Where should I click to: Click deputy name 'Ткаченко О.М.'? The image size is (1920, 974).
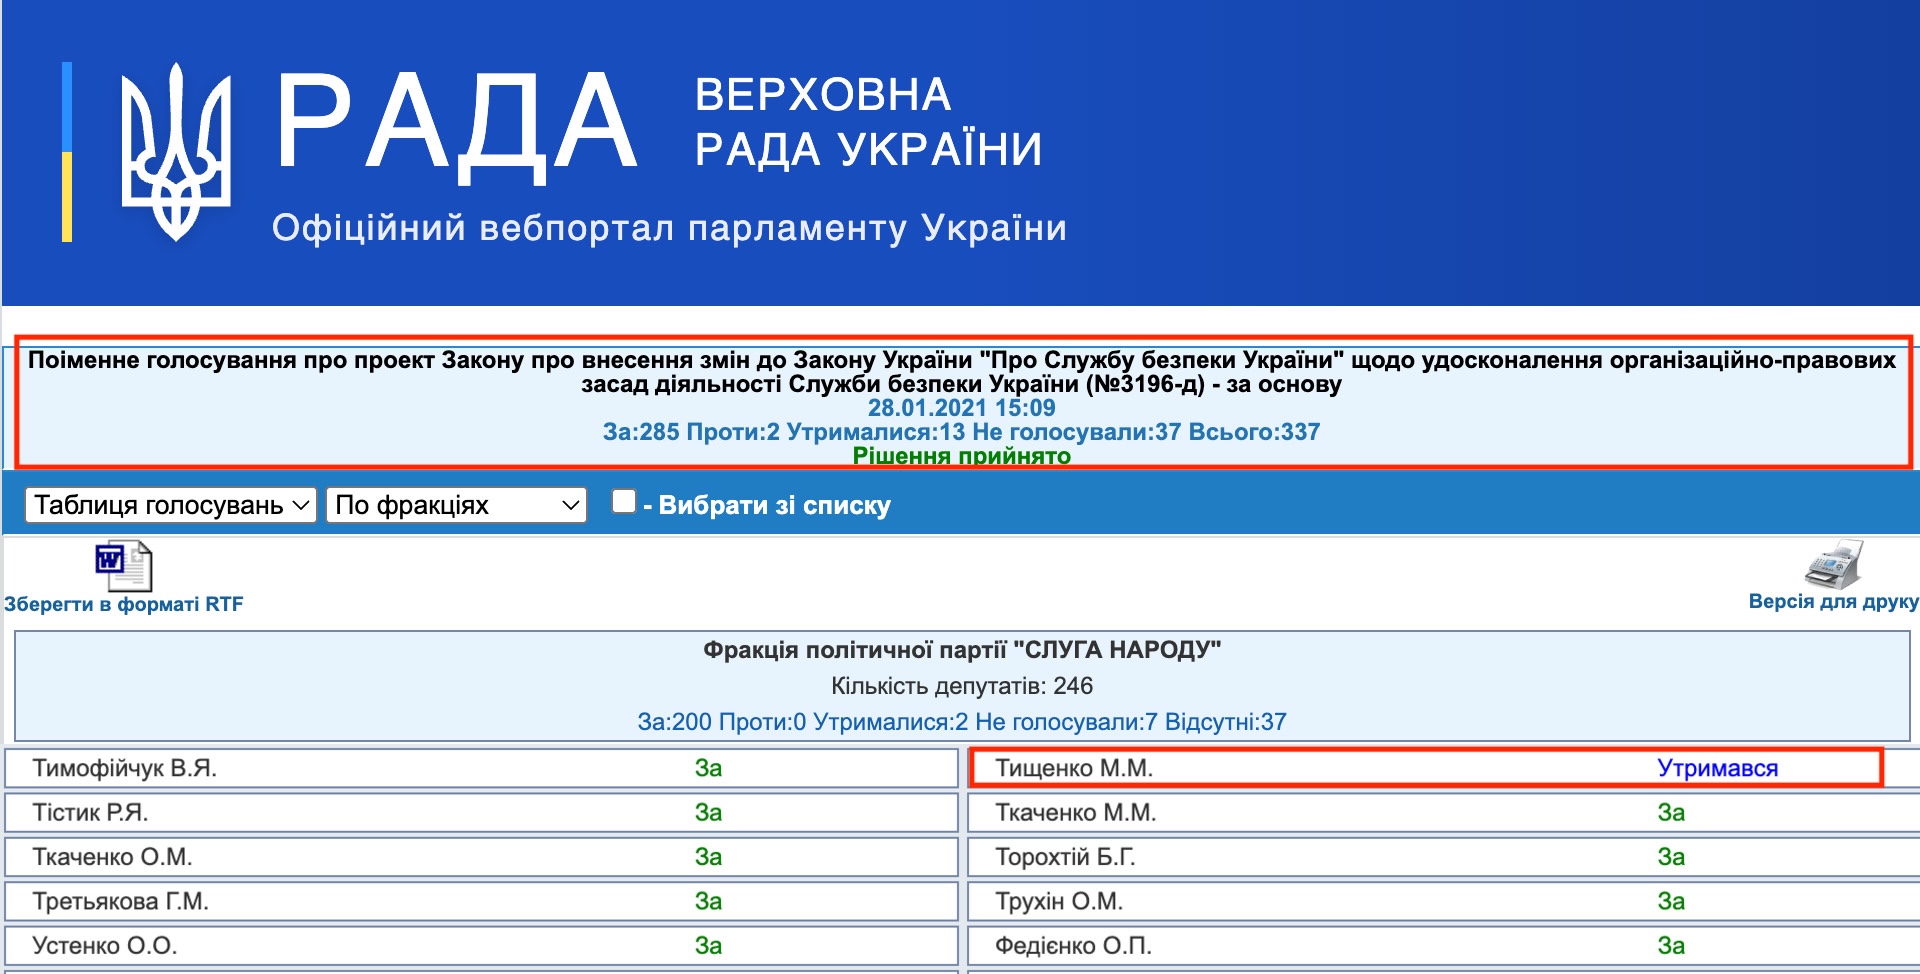pos(112,857)
